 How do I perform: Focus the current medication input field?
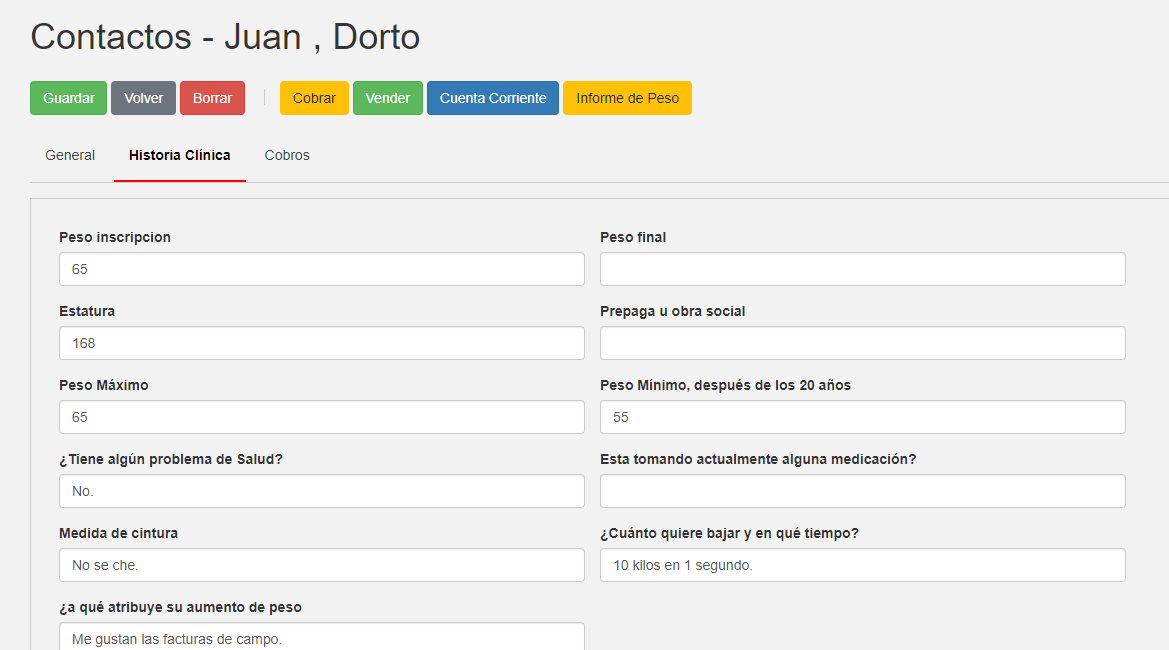tap(862, 491)
